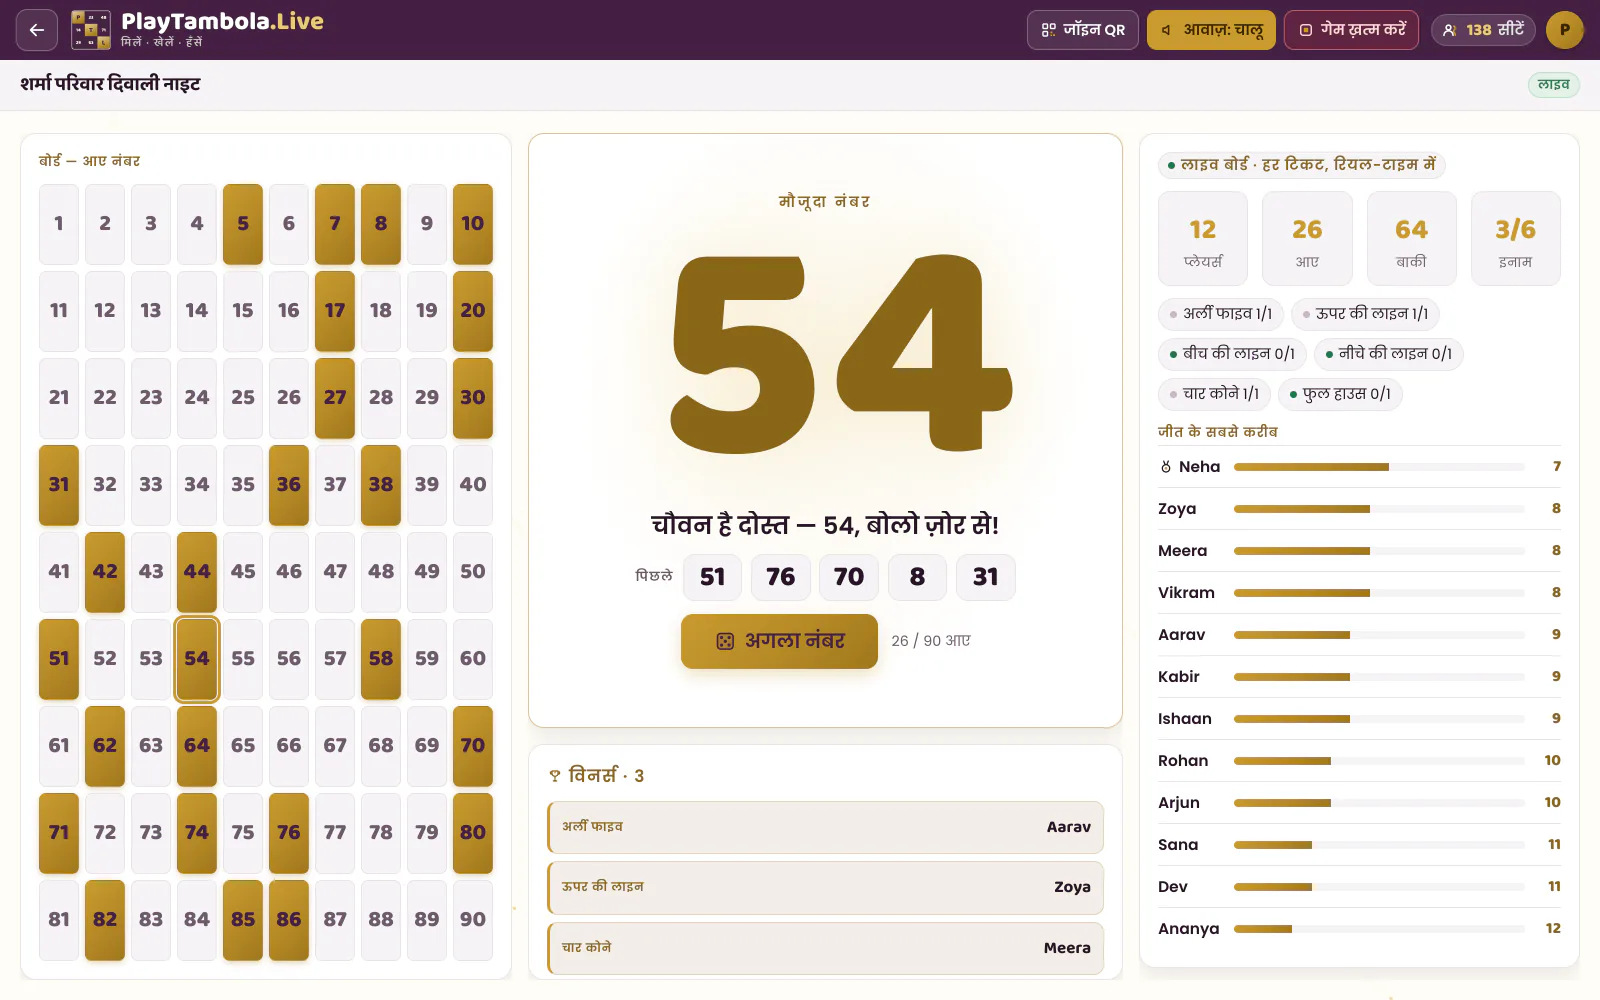Click the विनर्स trophy icon
Screen dimensions: 1600x1000
tap(555, 776)
